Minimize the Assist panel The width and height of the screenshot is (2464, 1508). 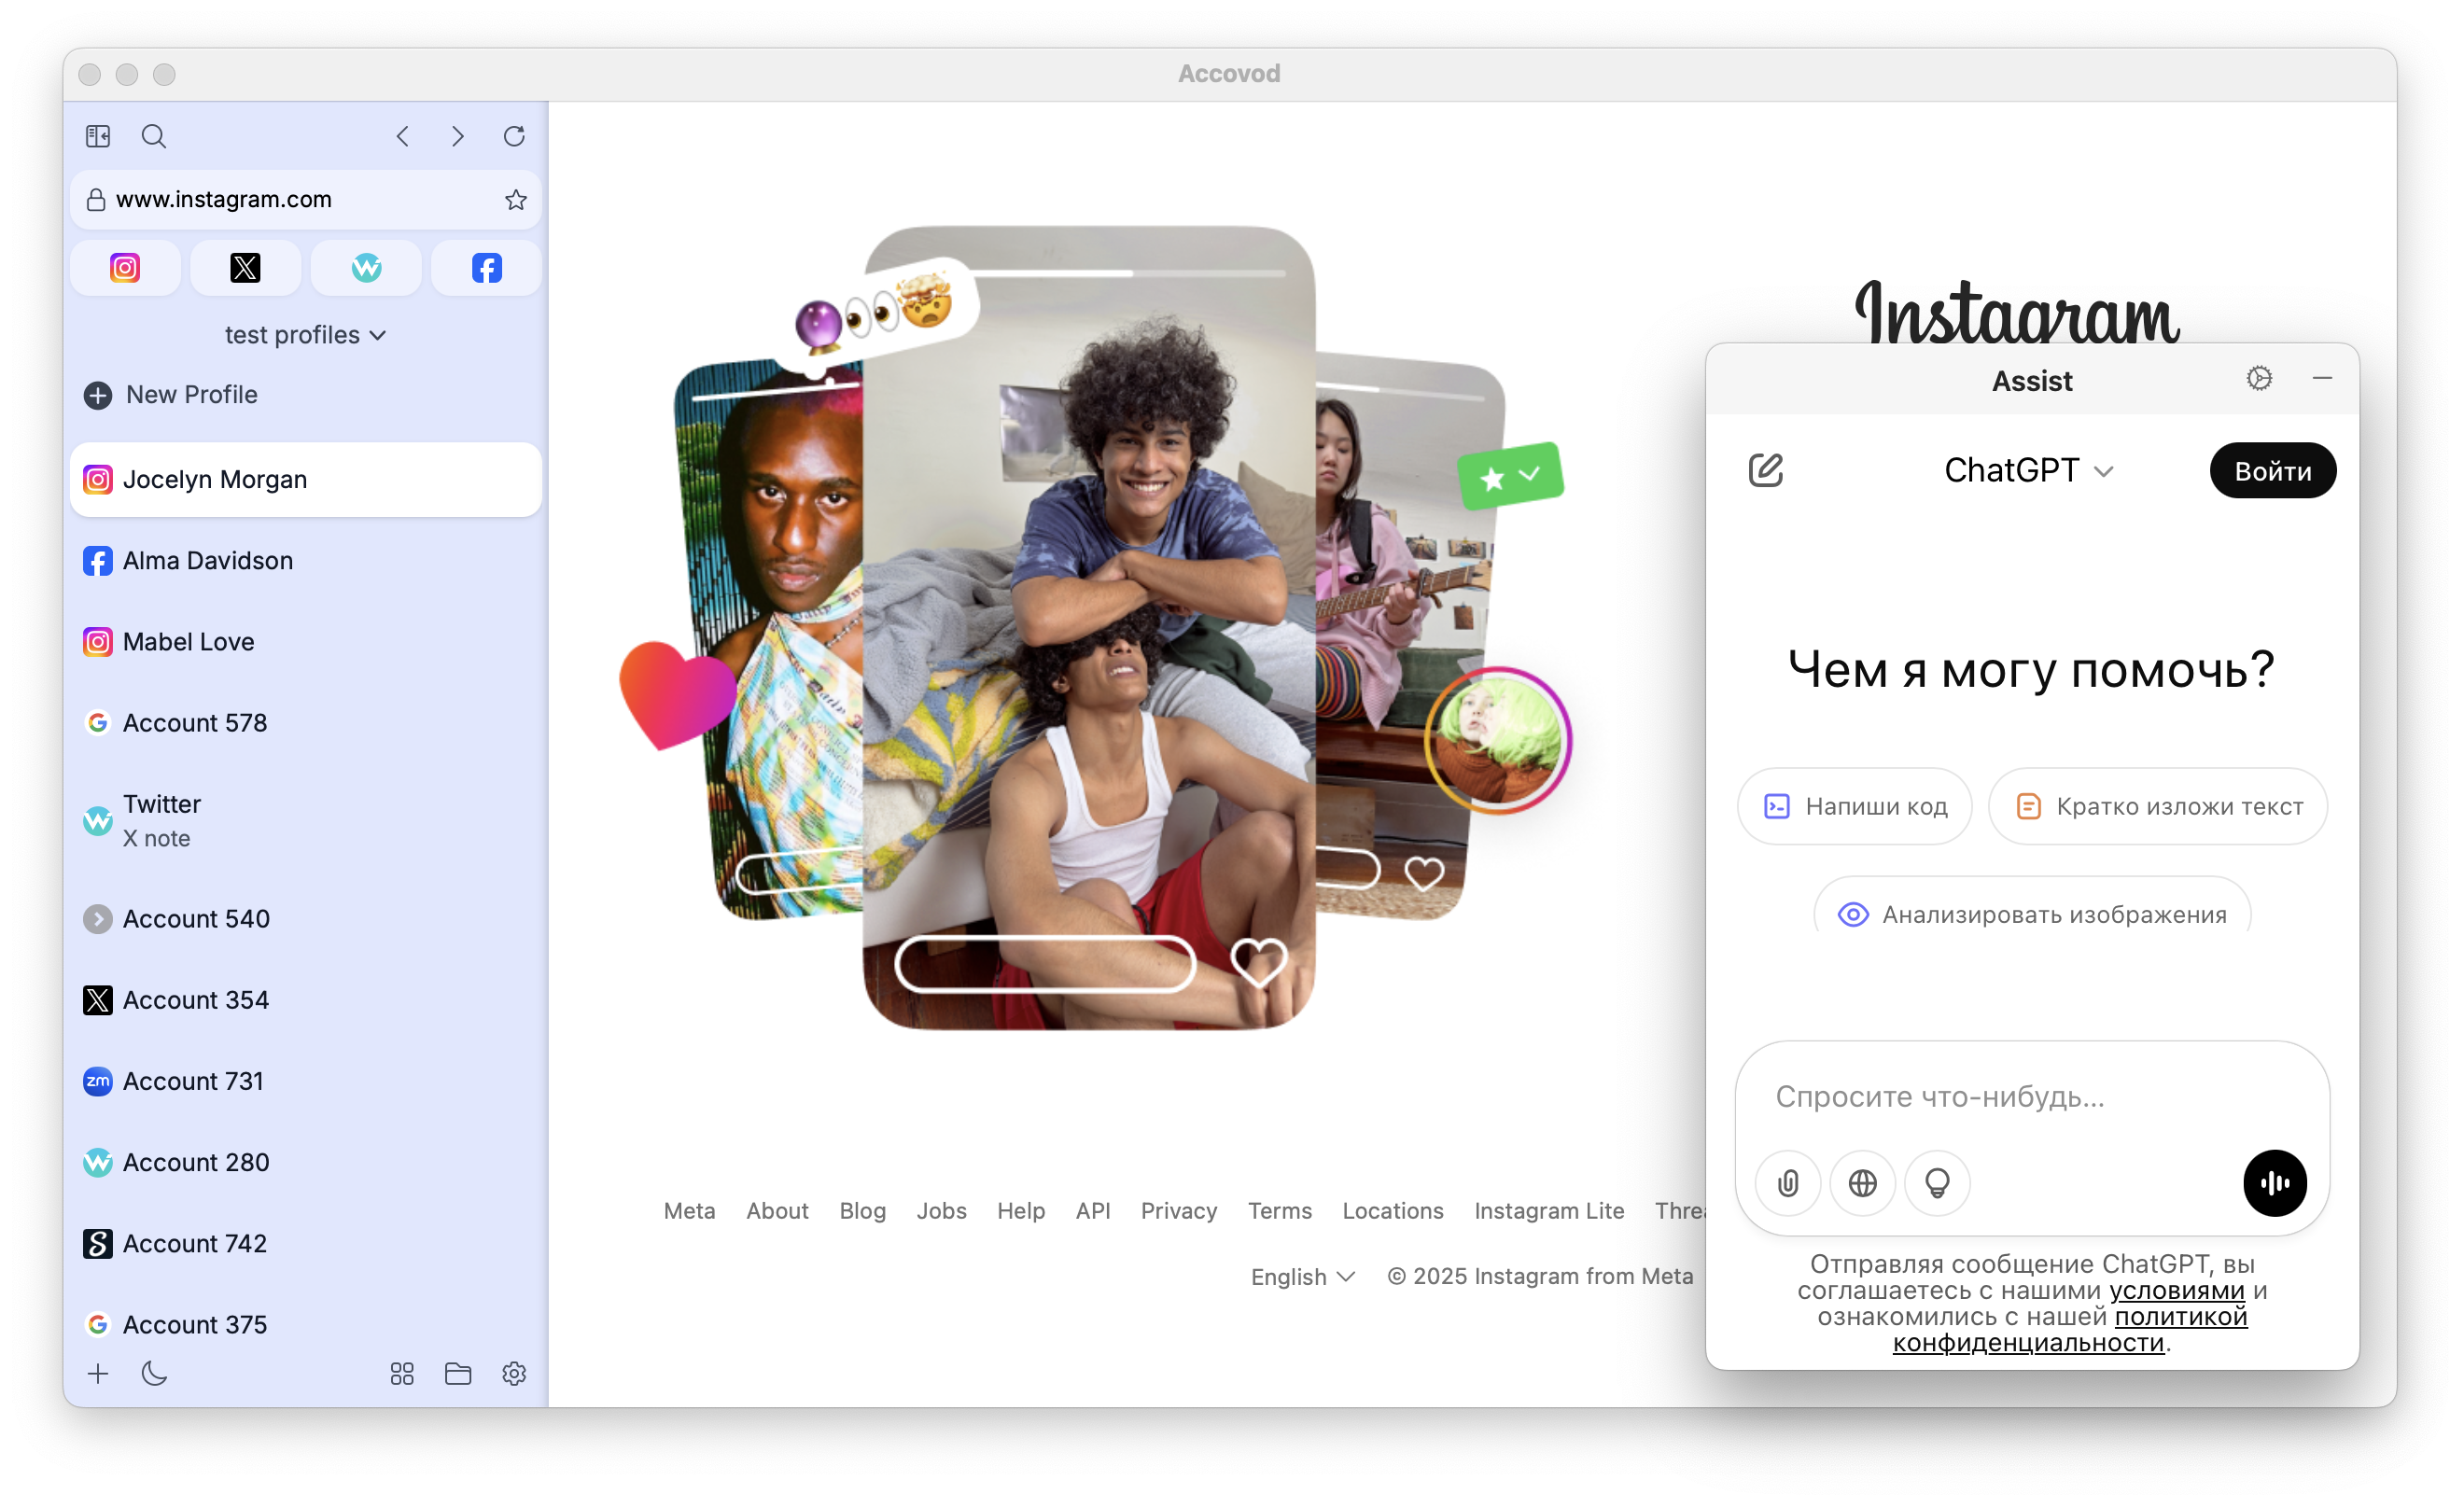pos(2322,379)
